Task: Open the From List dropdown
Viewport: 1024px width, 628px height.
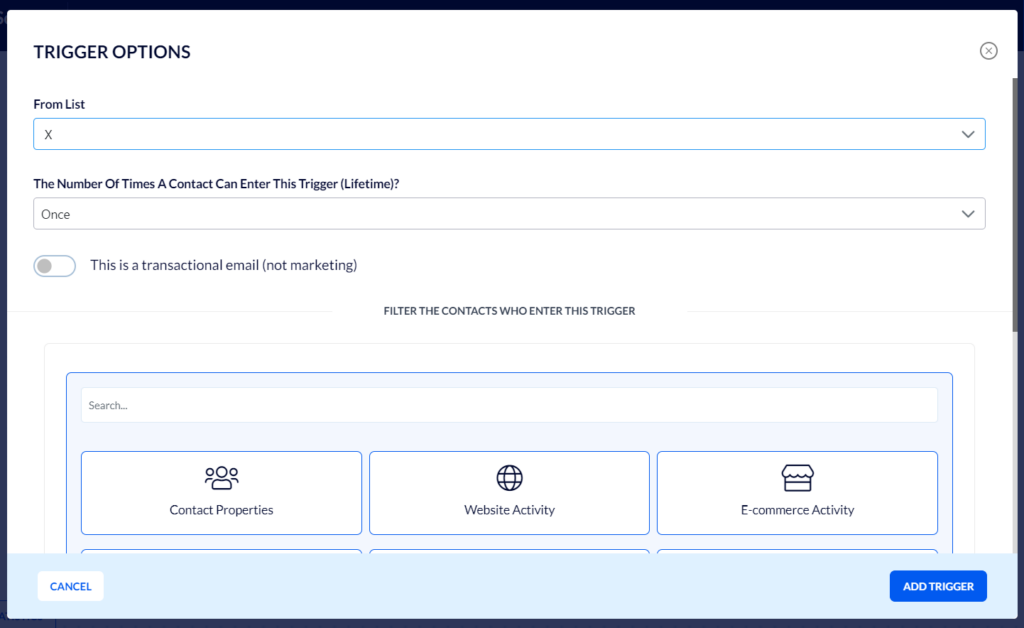Action: [509, 134]
